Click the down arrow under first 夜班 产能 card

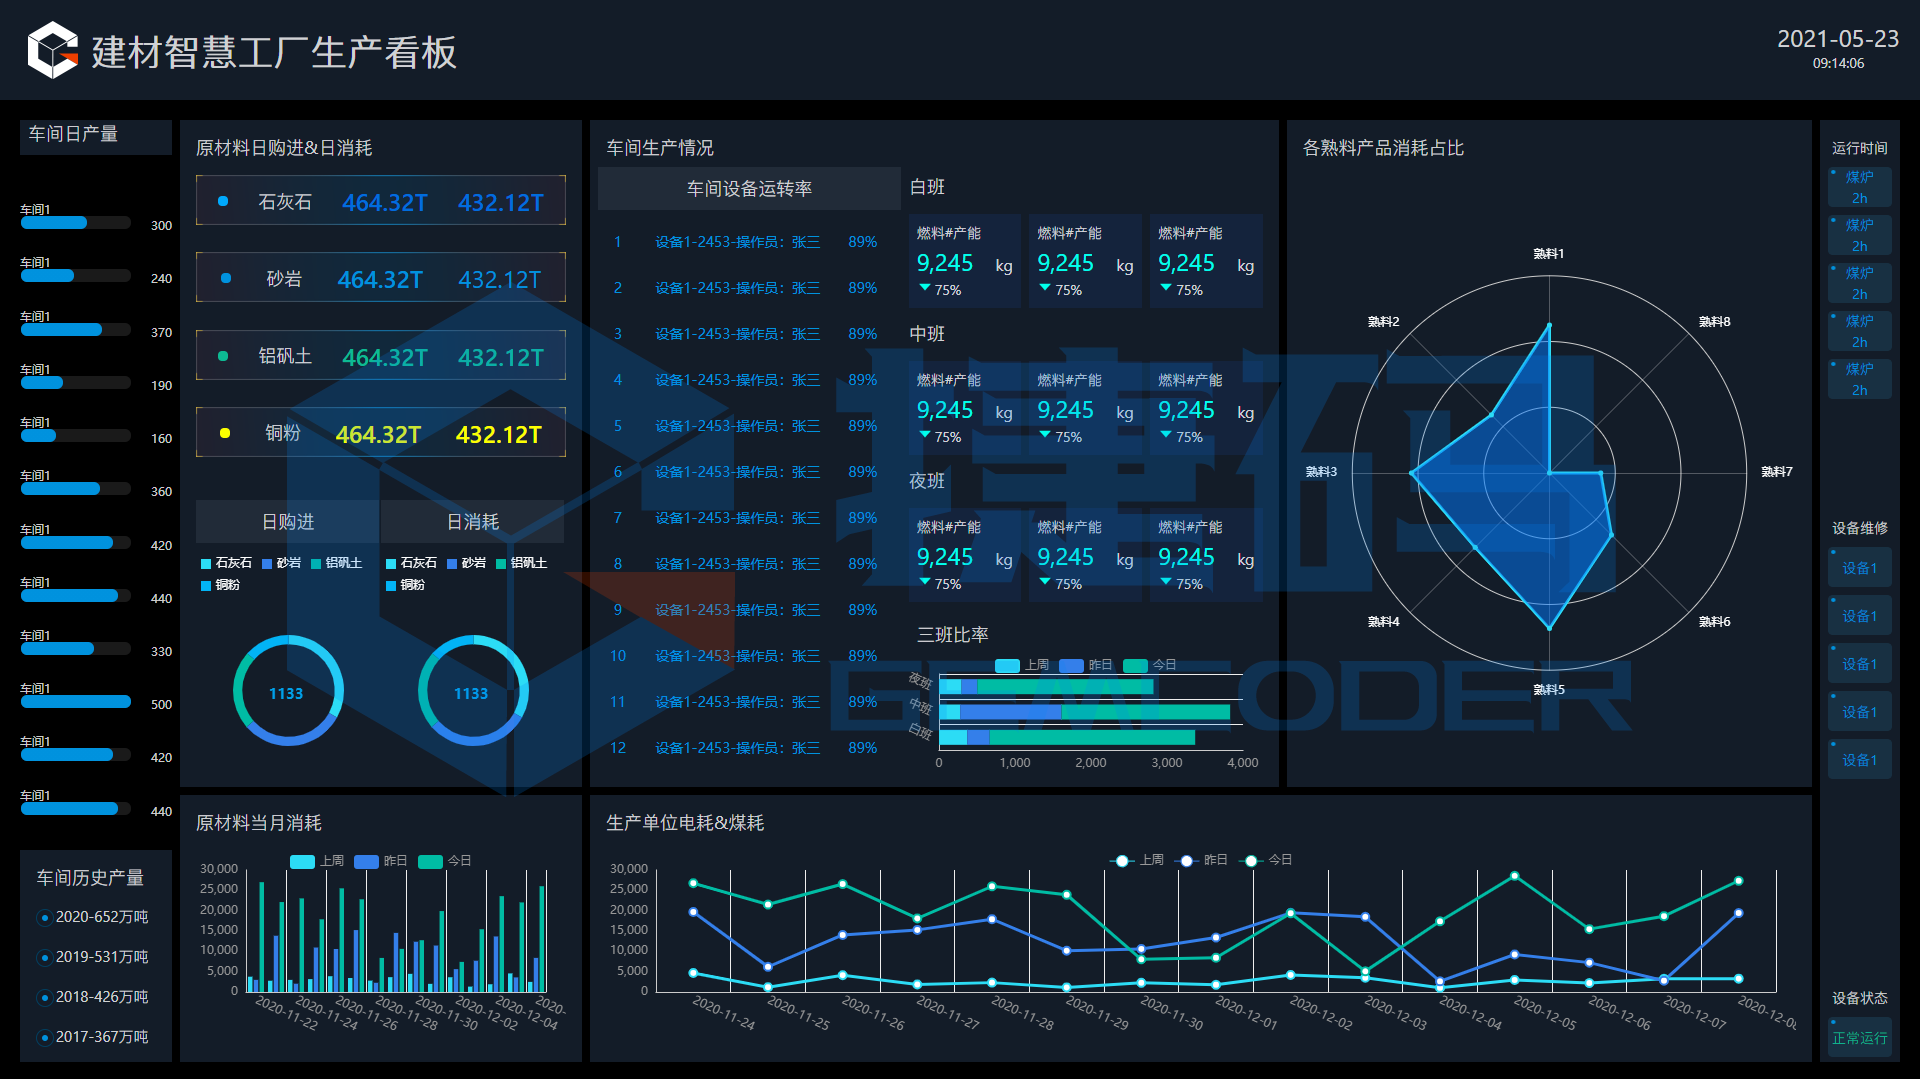[925, 582]
